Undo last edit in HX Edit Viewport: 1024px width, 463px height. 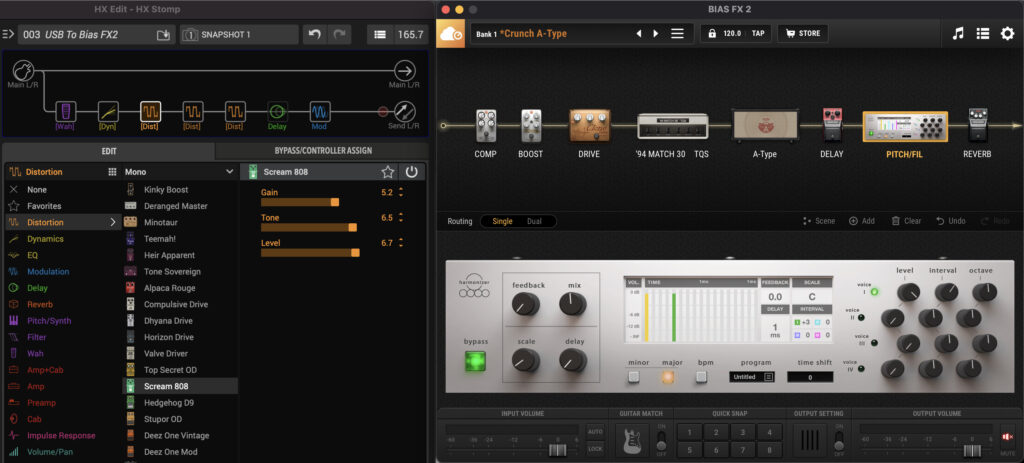315,35
